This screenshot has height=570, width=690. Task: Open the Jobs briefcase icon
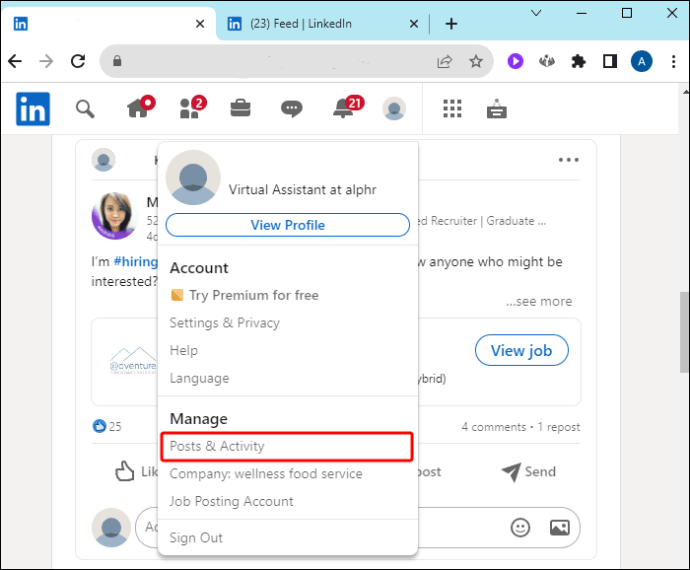(240, 108)
